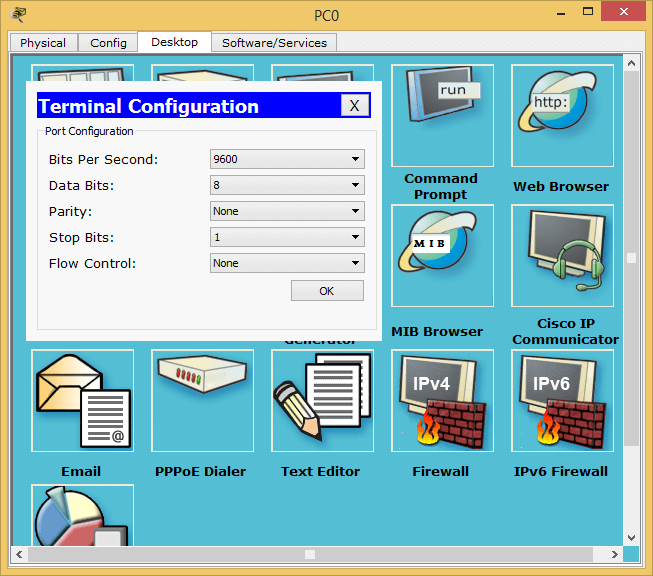This screenshot has height=576, width=653.
Task: Select the Desktop tab
Action: tap(174, 42)
